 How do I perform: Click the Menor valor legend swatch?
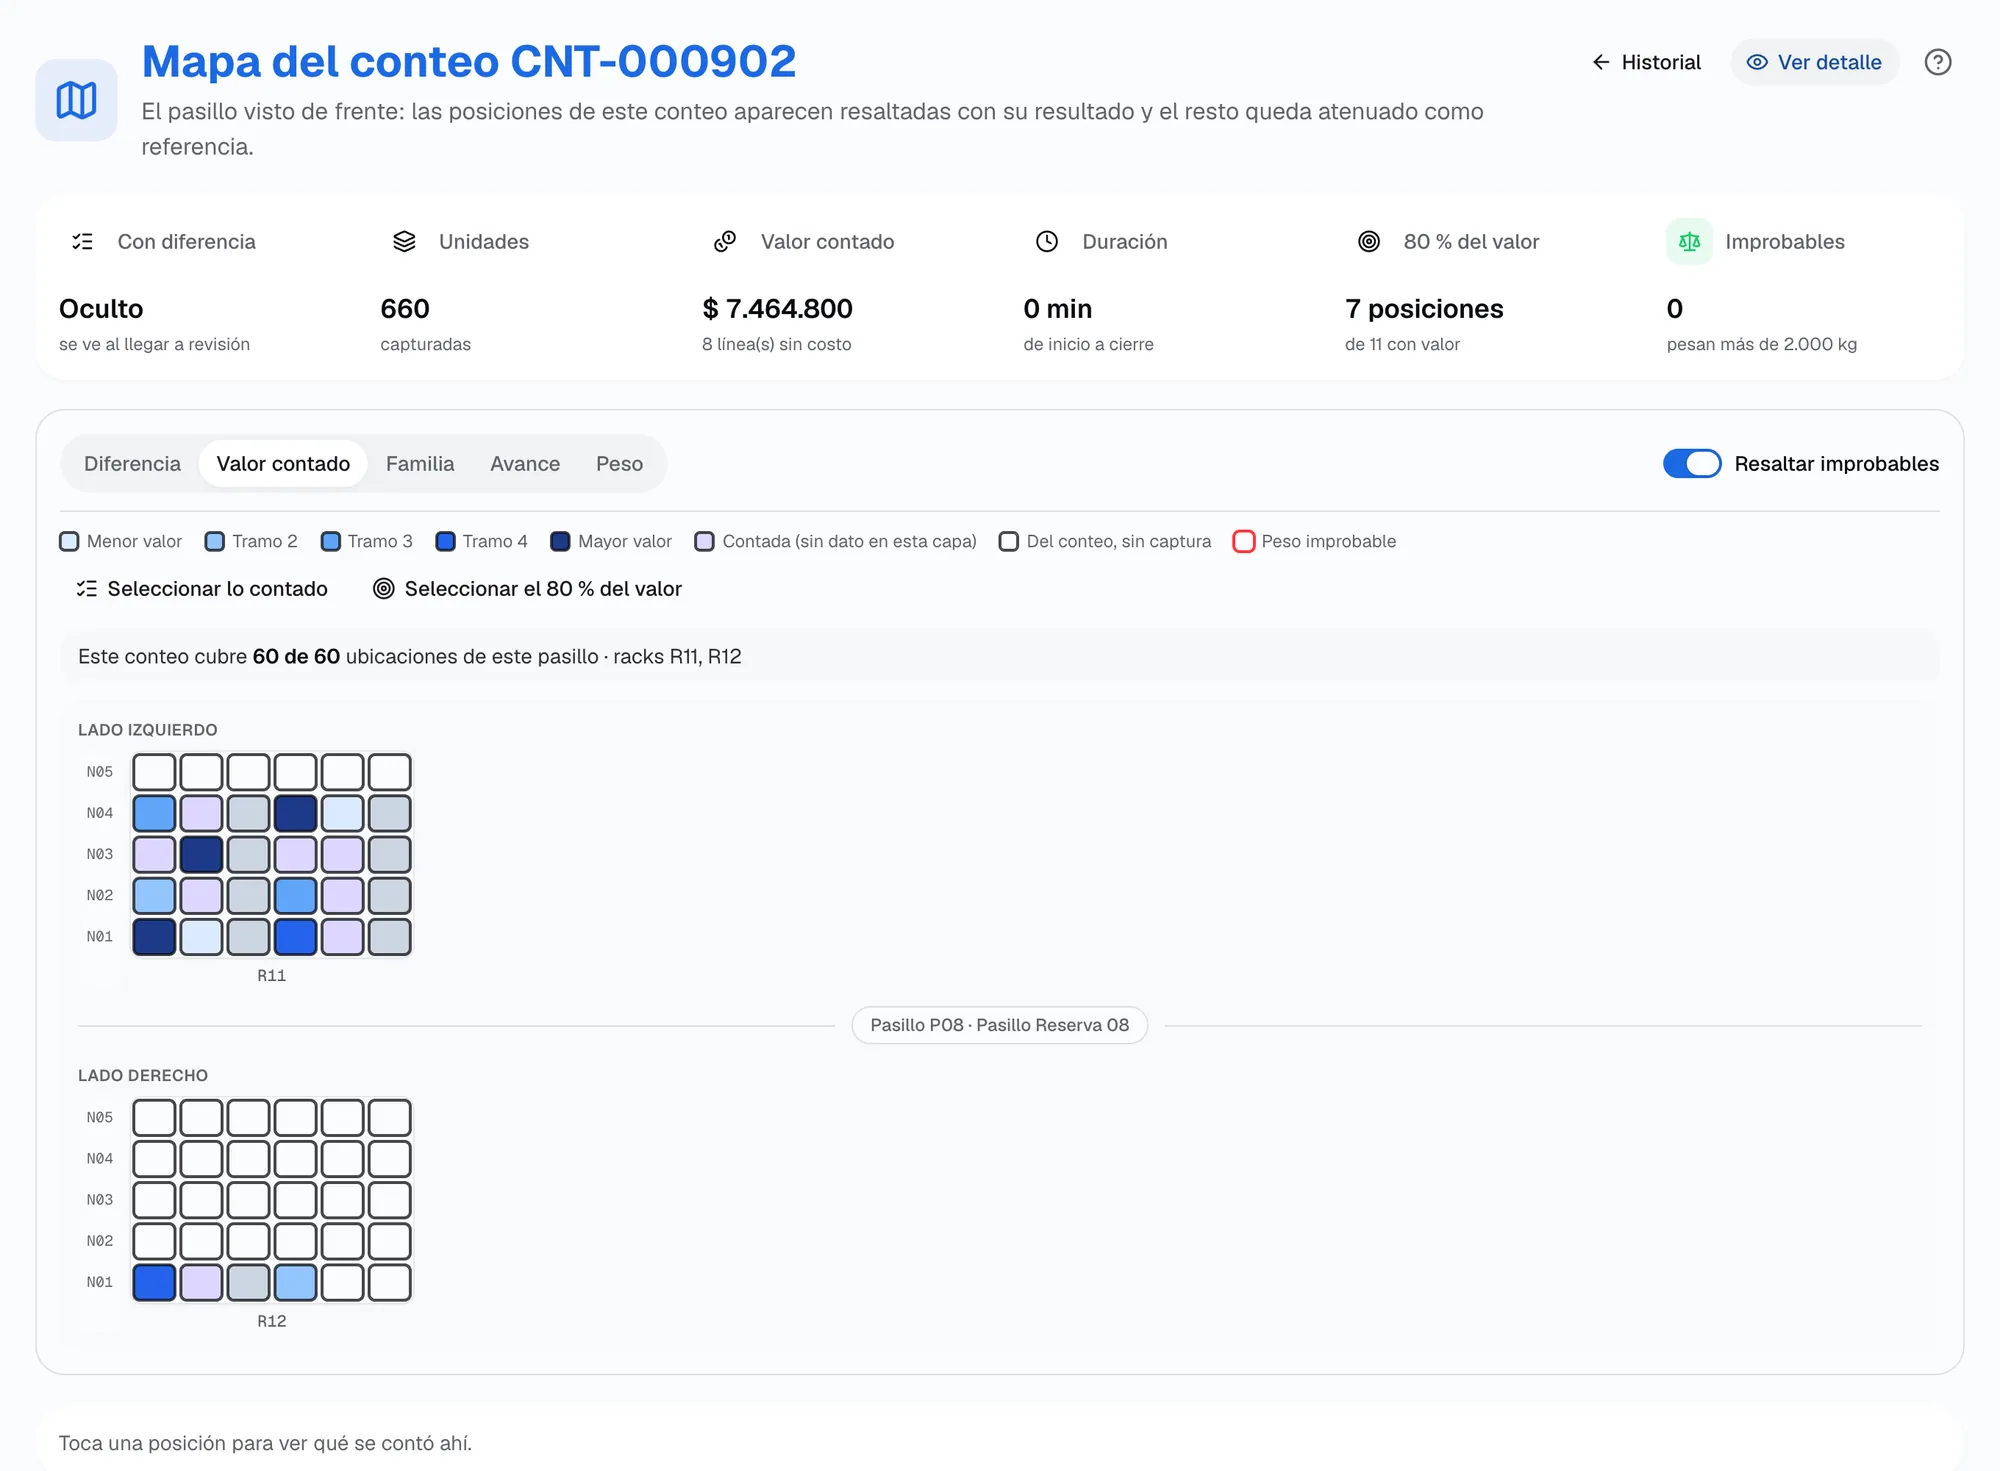point(69,541)
